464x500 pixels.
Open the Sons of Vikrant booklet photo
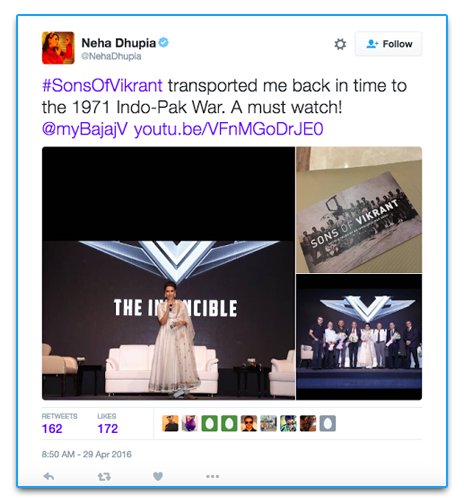(x=359, y=210)
